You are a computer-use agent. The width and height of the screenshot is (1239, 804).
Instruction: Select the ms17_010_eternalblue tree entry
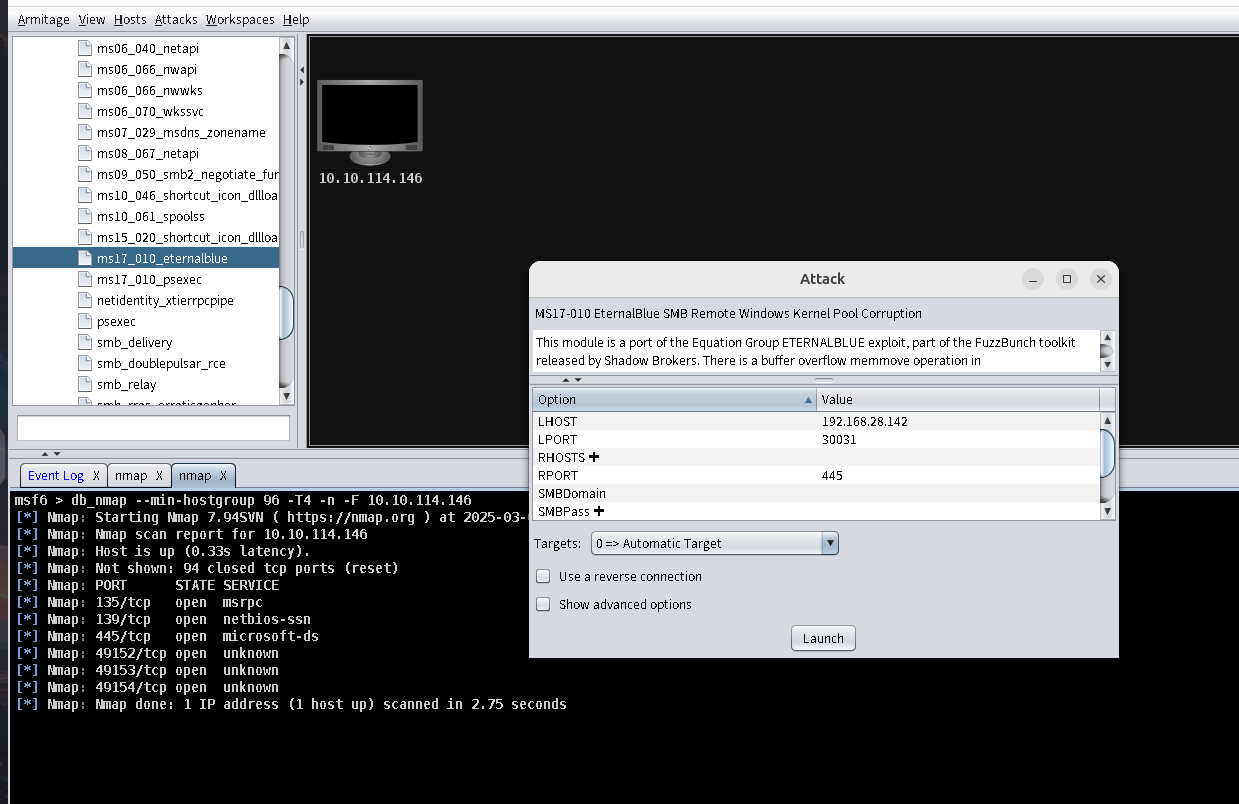coord(161,259)
